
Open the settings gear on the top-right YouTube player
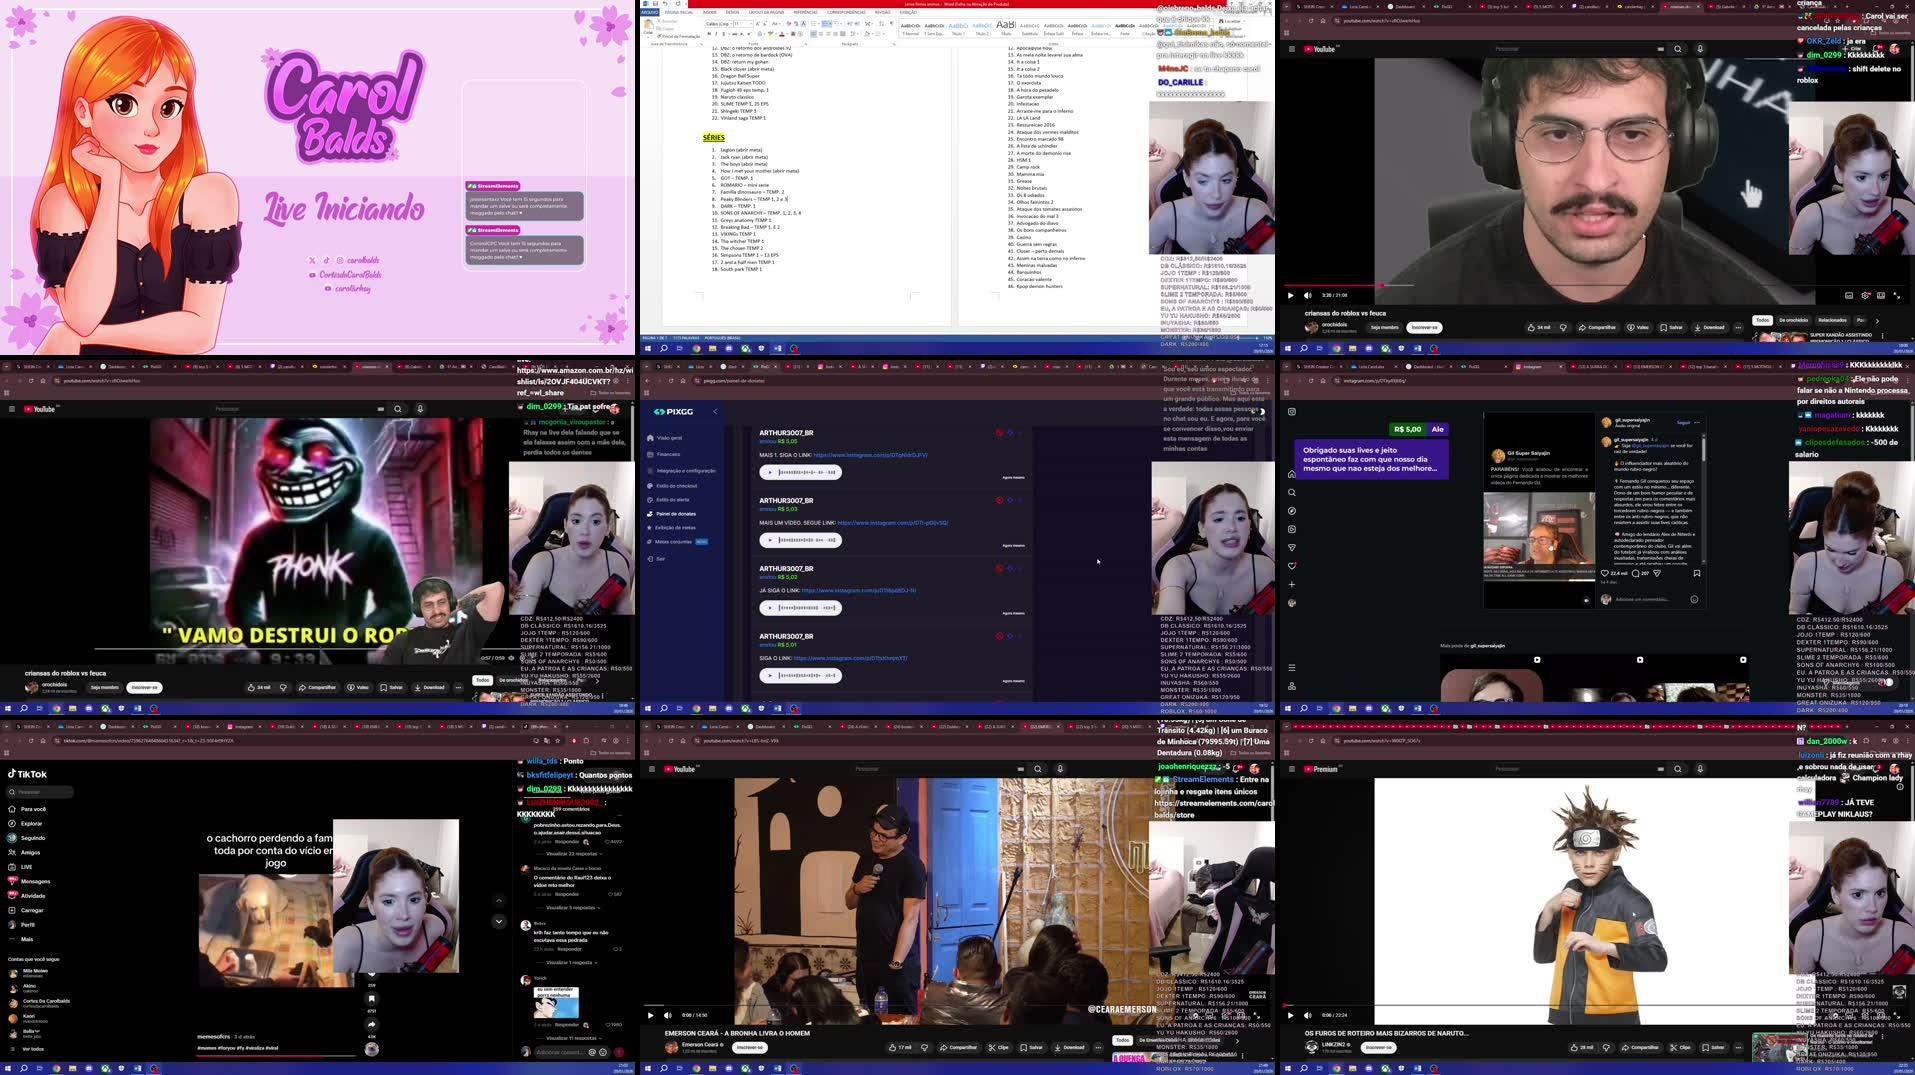tap(1865, 295)
